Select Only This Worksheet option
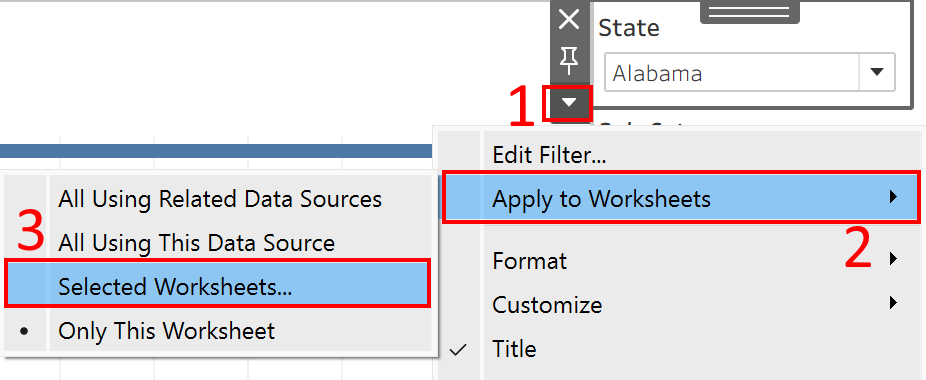The height and width of the screenshot is (380, 926). click(x=219, y=330)
